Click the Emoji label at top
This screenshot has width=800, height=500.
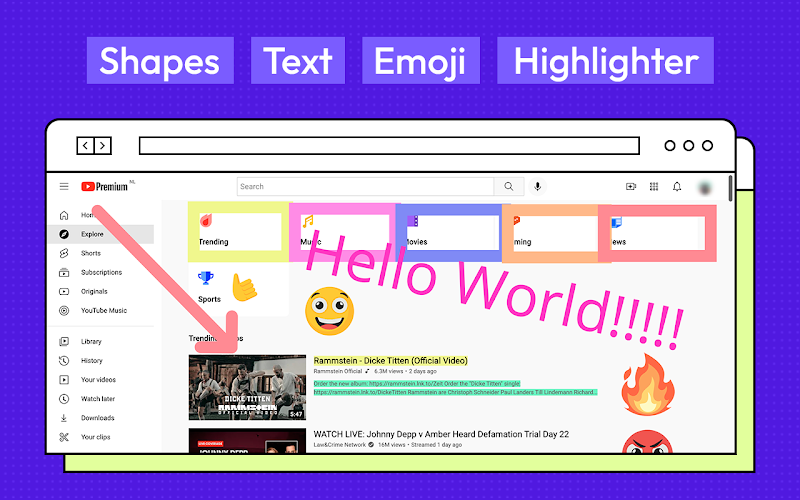pos(421,61)
